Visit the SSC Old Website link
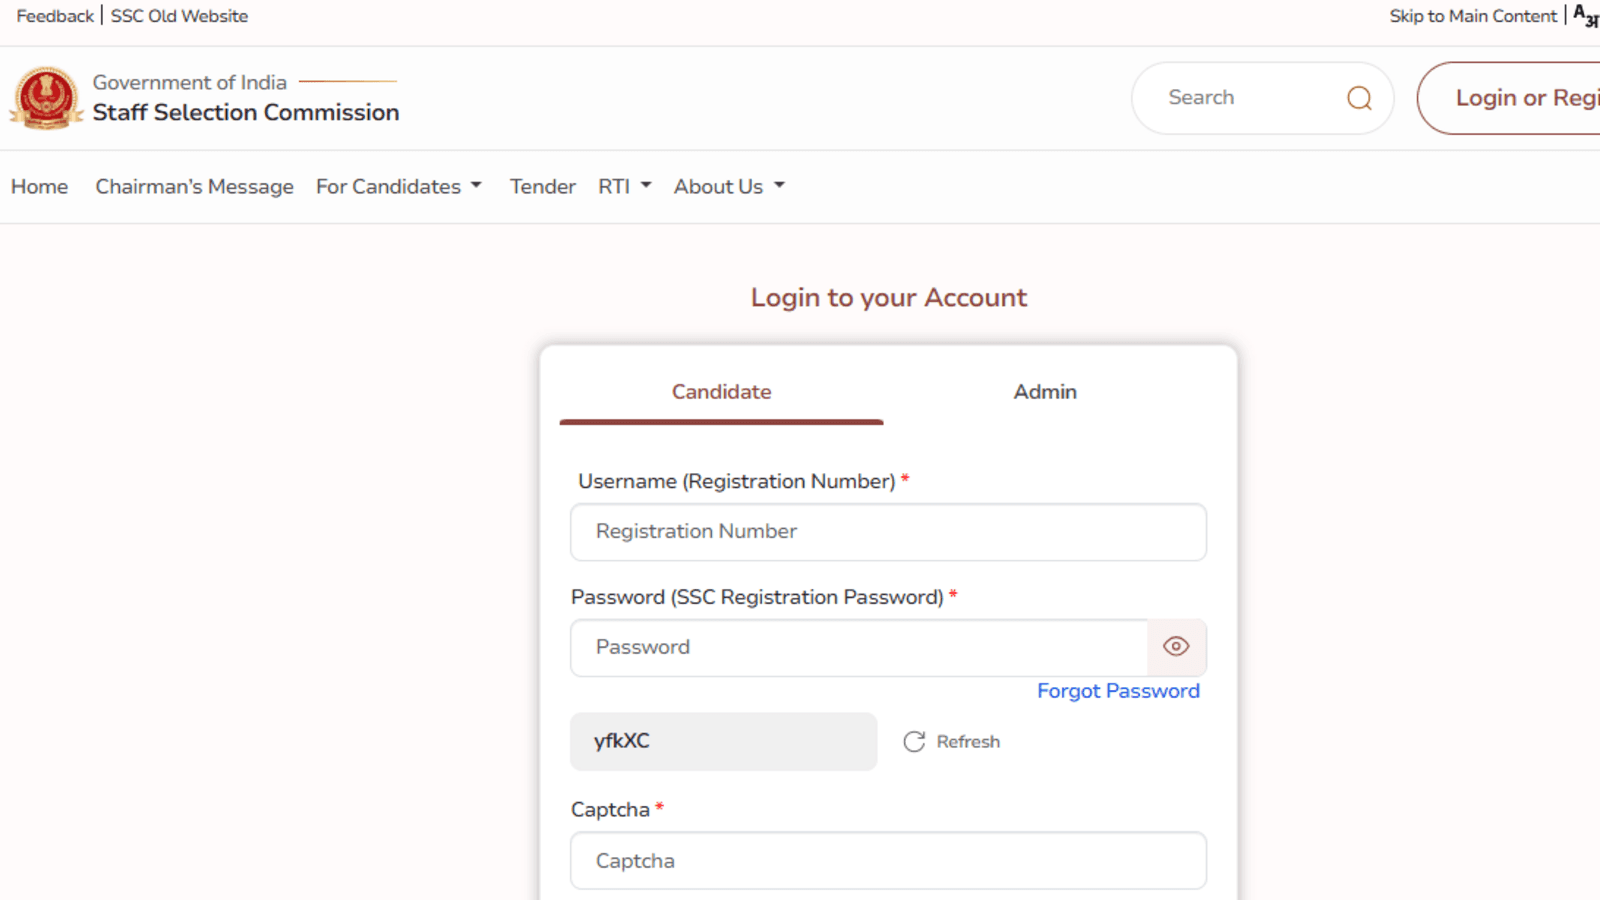Screen dimensions: 1600x900 [179, 16]
